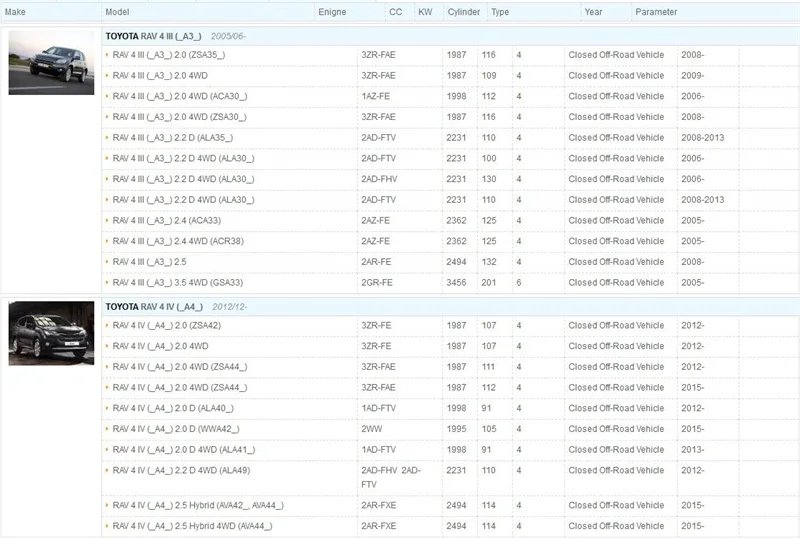Screen dimensions: 800x539
Task: Select the Model column header
Action: tap(117, 12)
